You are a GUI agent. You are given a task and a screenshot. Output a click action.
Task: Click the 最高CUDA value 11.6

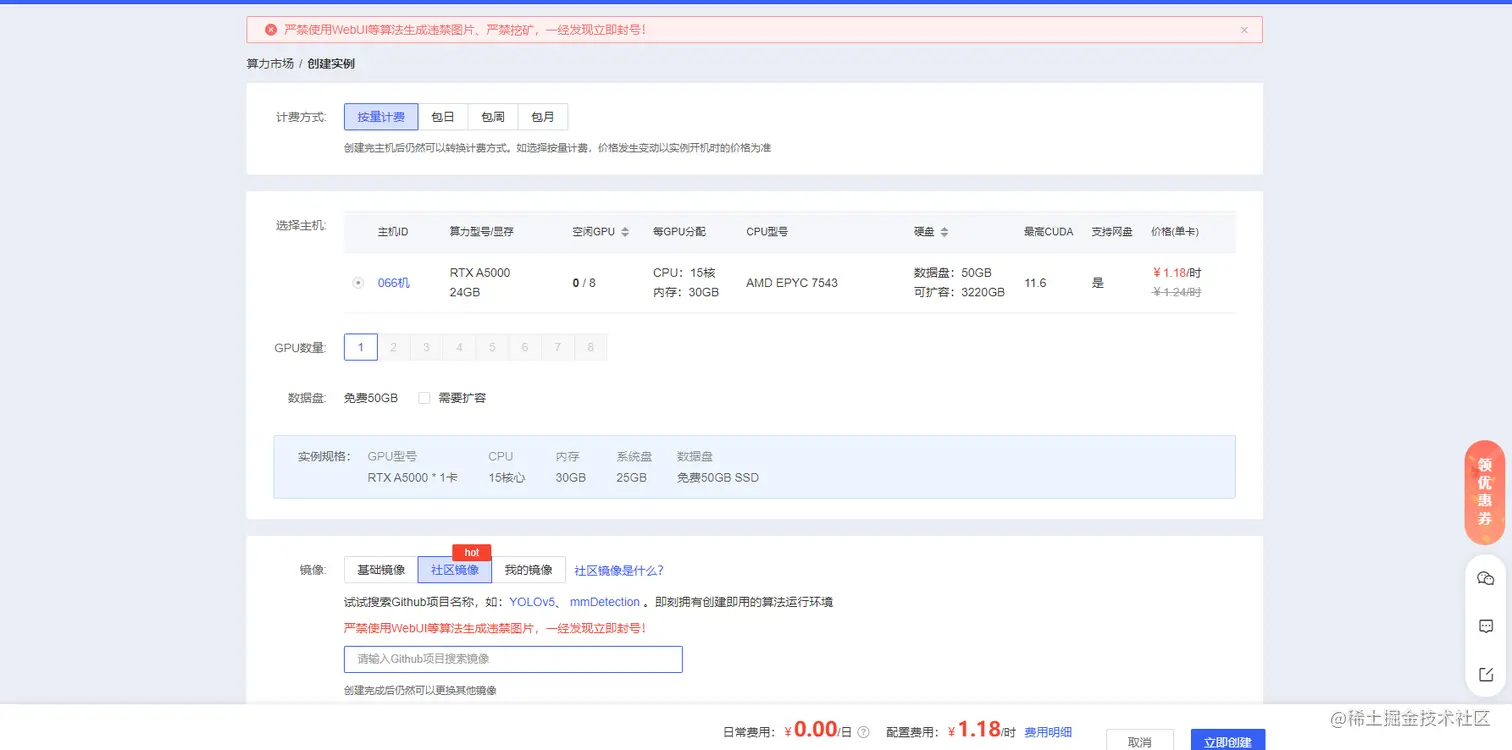pos(1036,283)
